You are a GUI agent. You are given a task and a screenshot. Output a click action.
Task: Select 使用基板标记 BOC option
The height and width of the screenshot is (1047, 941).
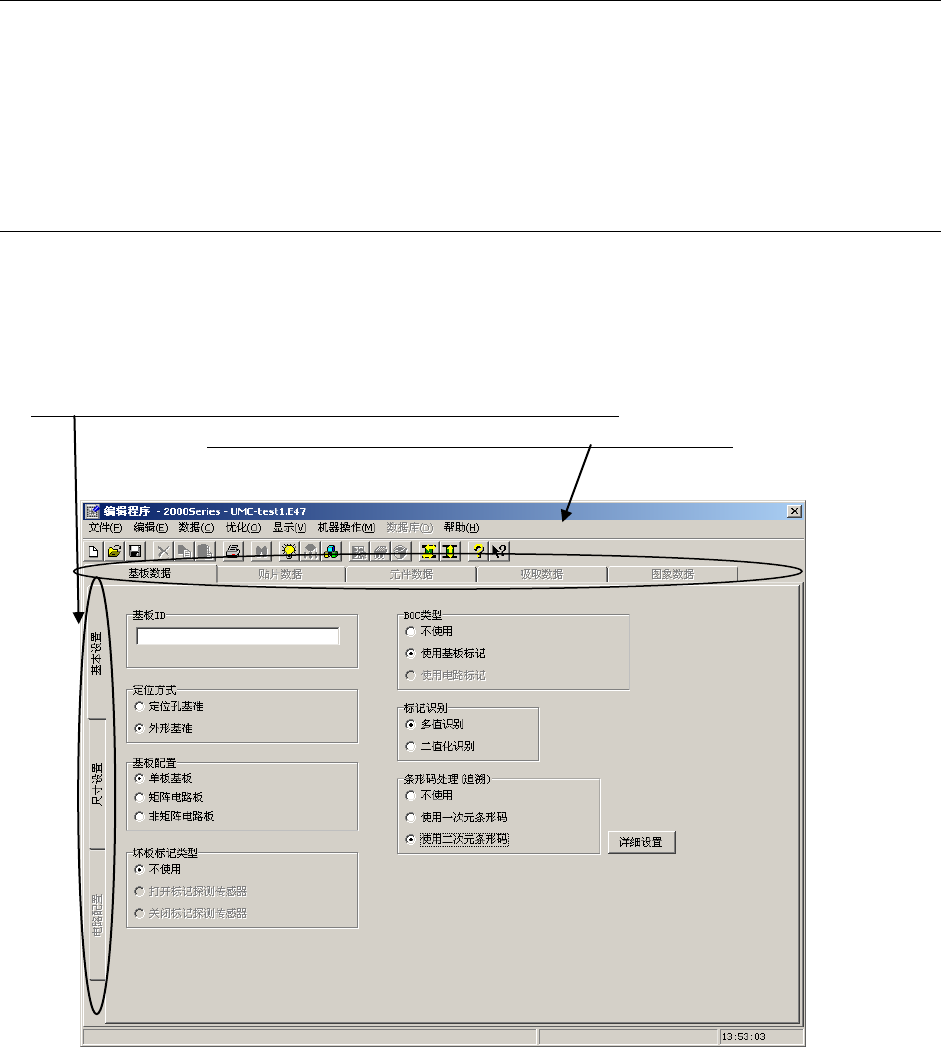(445, 653)
